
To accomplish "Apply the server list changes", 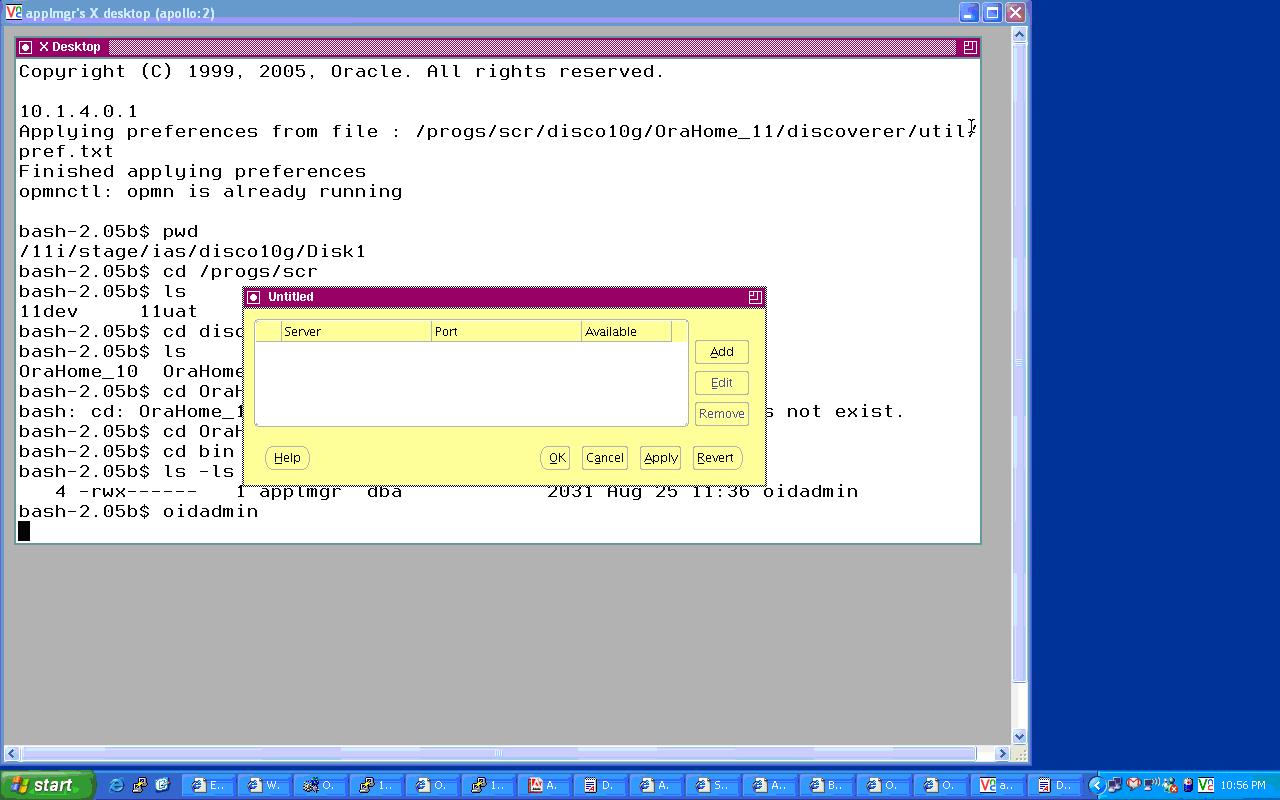I will [660, 458].
